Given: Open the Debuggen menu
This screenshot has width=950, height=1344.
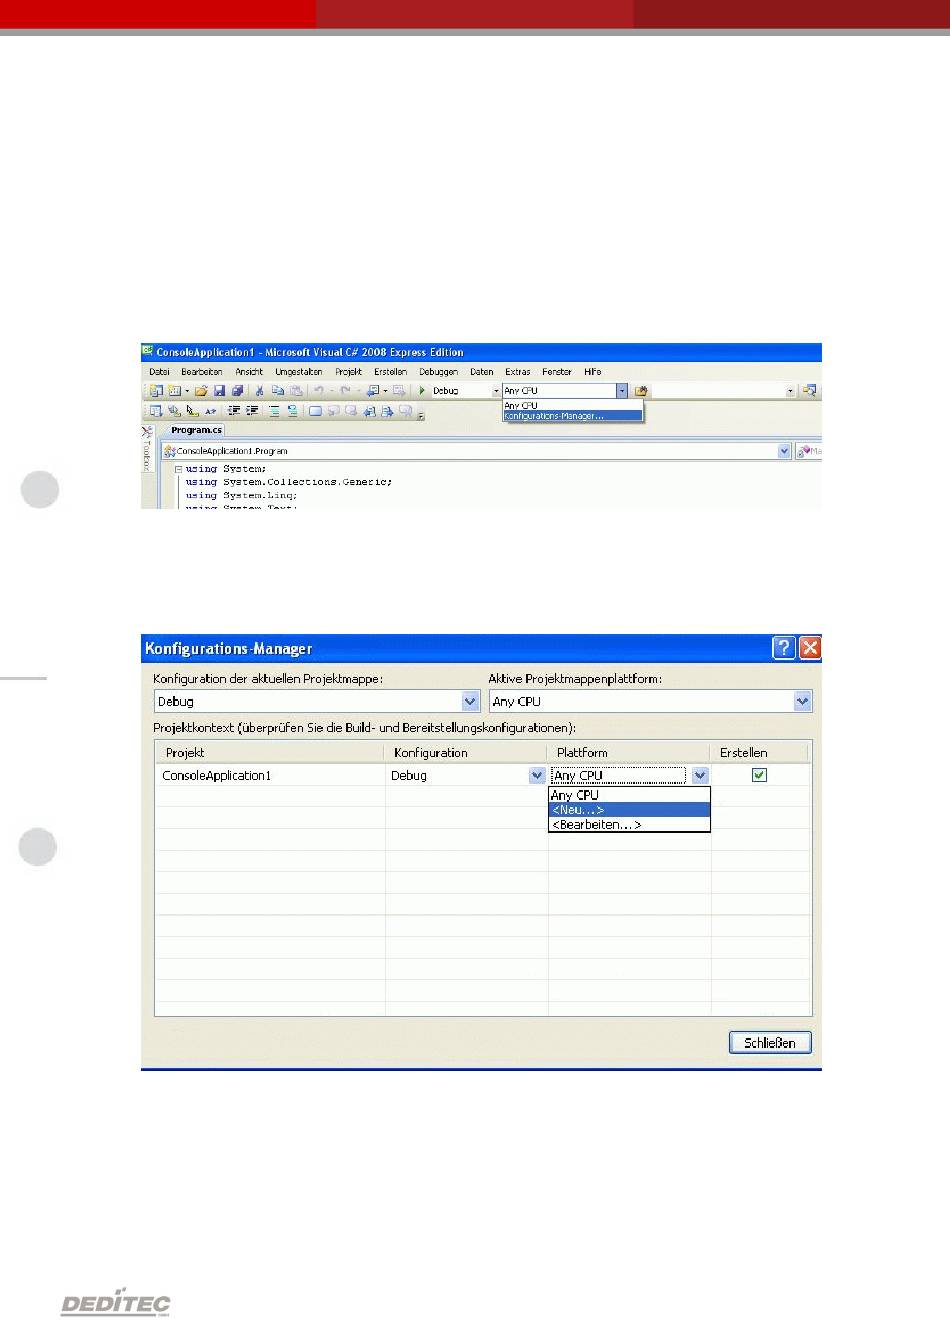Looking at the screenshot, I should point(438,372).
